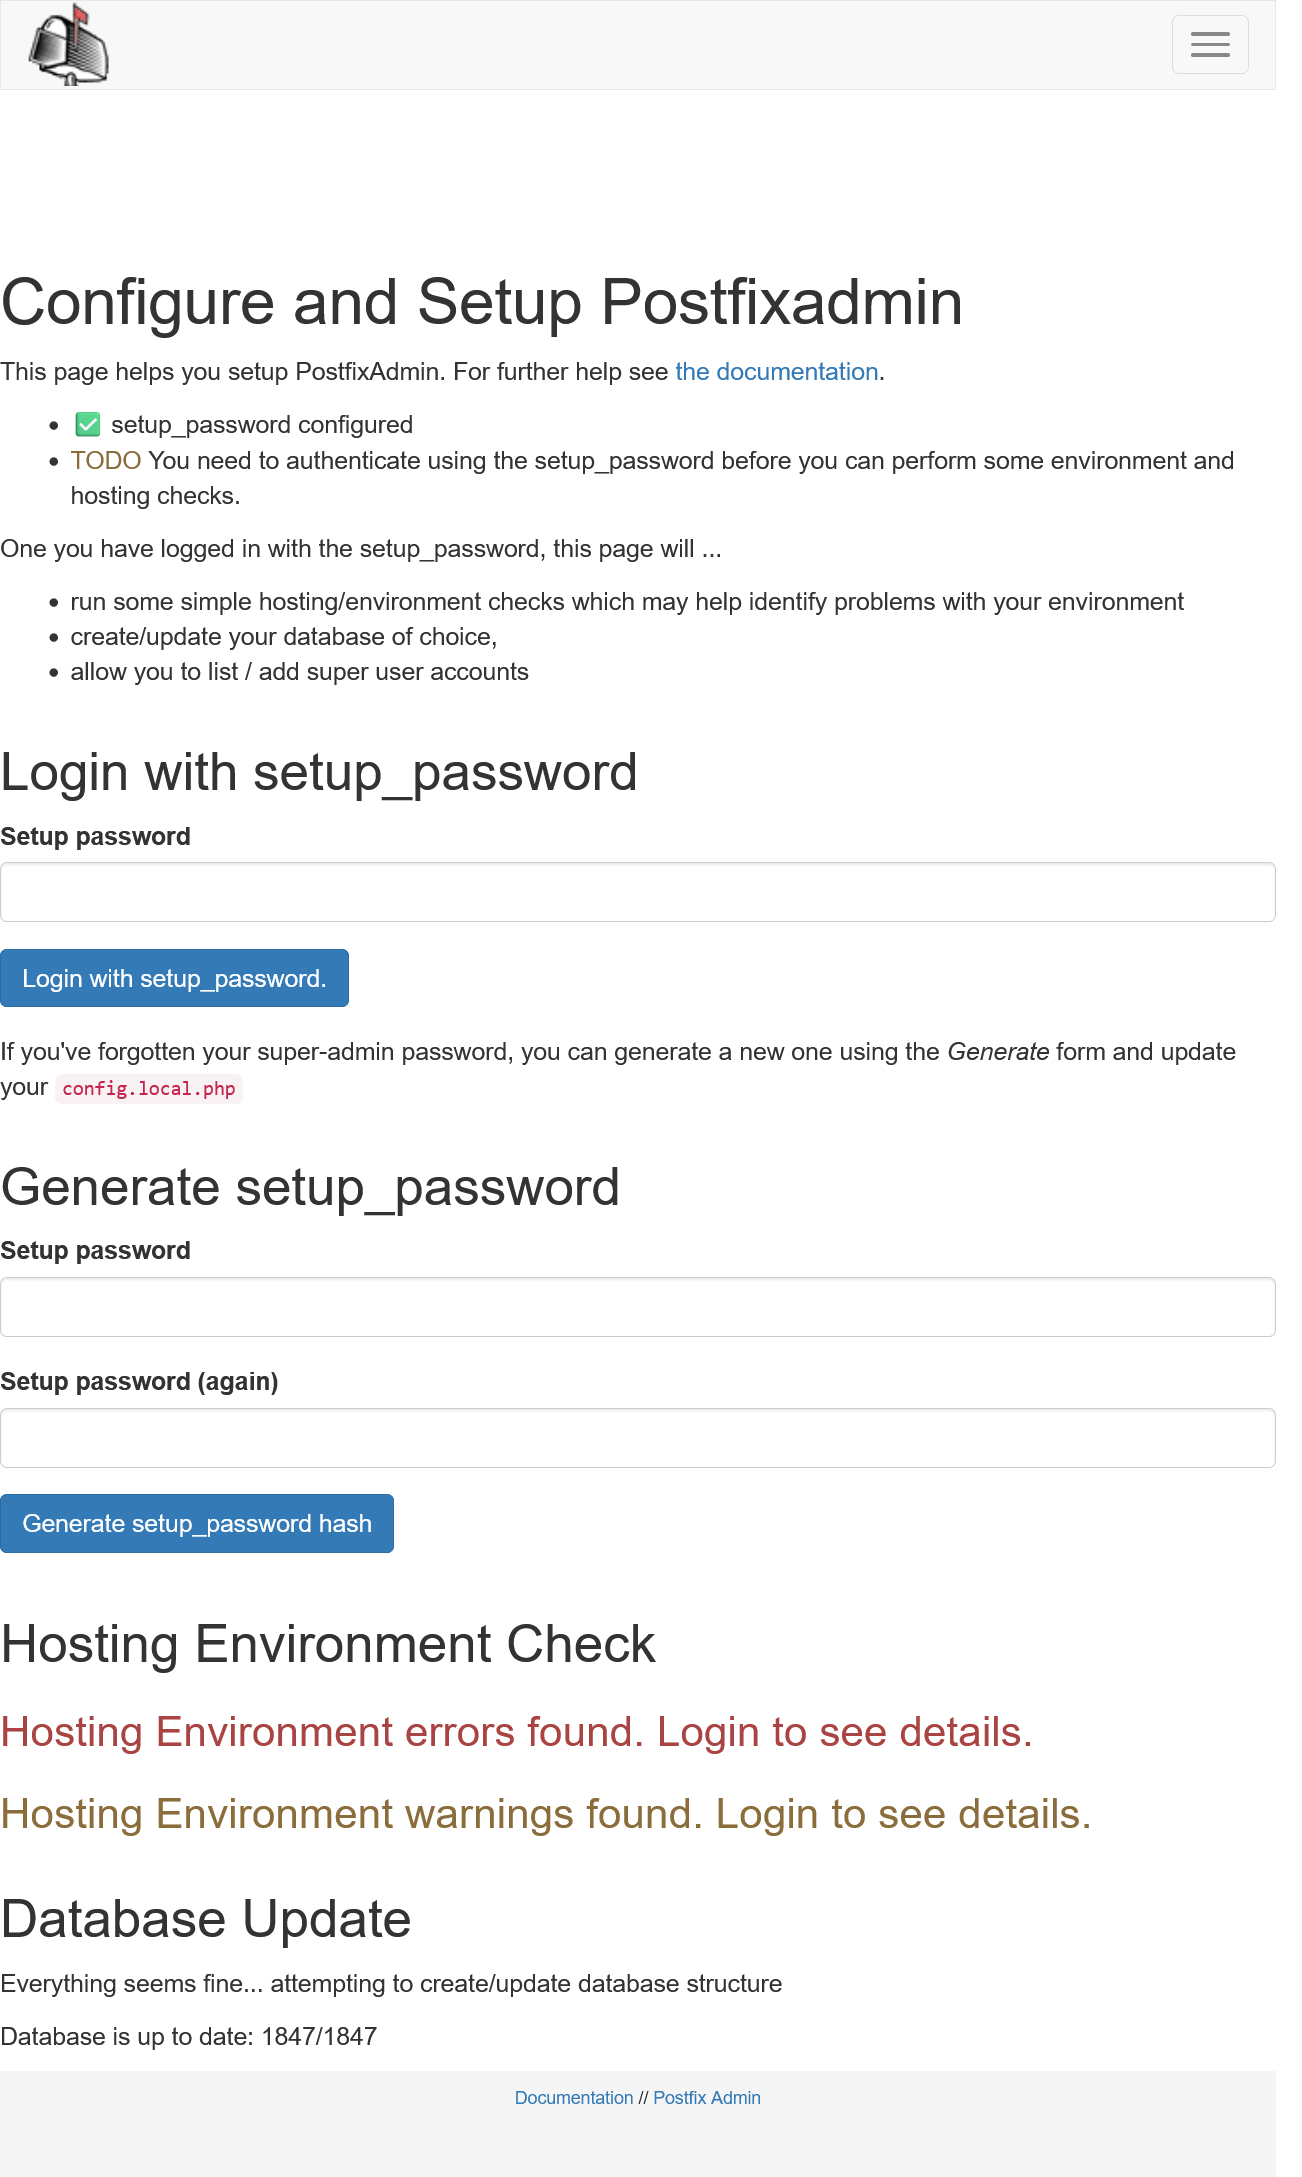Screen dimensions: 1302x2177
Task: Click the Login with setup_password heading
Action: pos(319,773)
